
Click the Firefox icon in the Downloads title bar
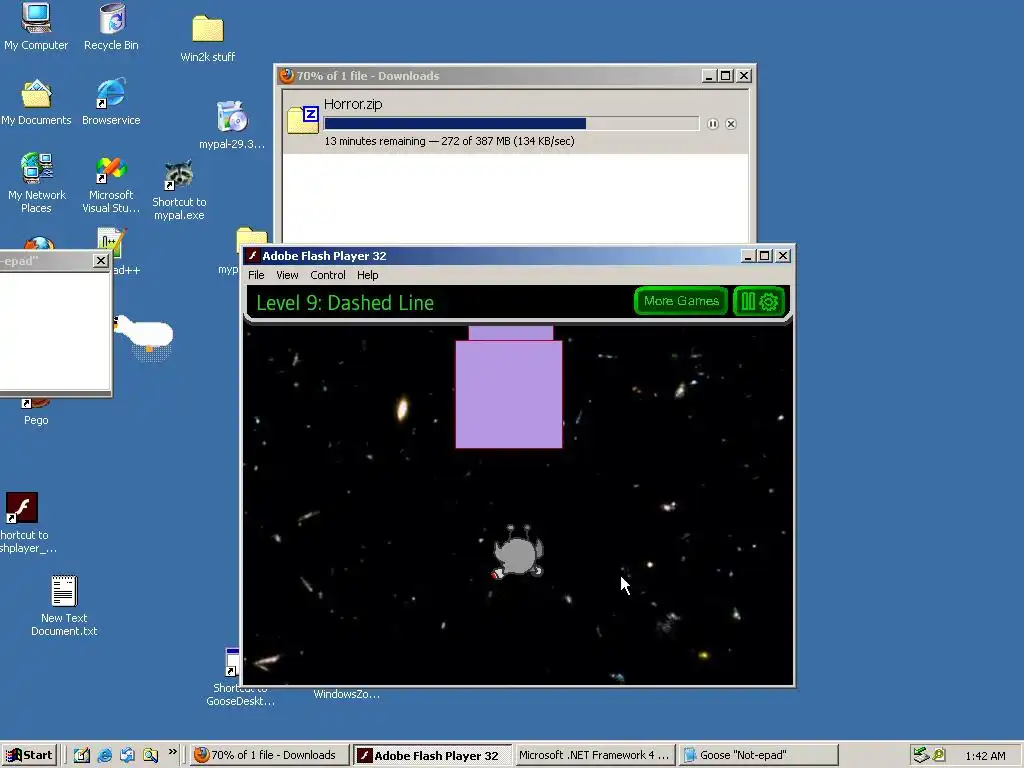click(x=286, y=76)
